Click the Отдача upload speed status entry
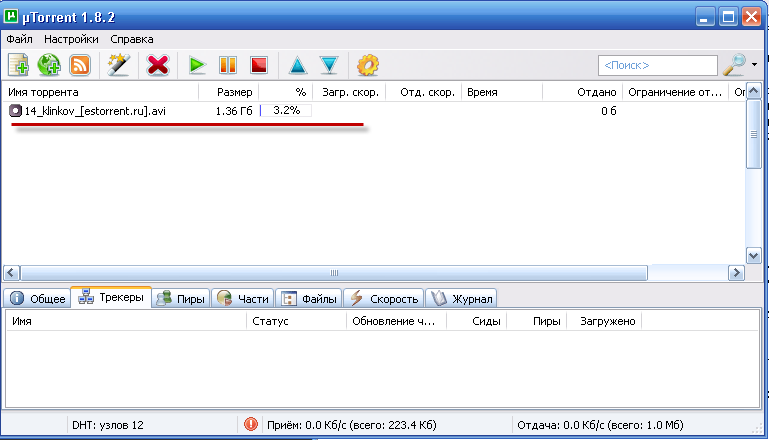This screenshot has height=440, width=769. [x=600, y=425]
